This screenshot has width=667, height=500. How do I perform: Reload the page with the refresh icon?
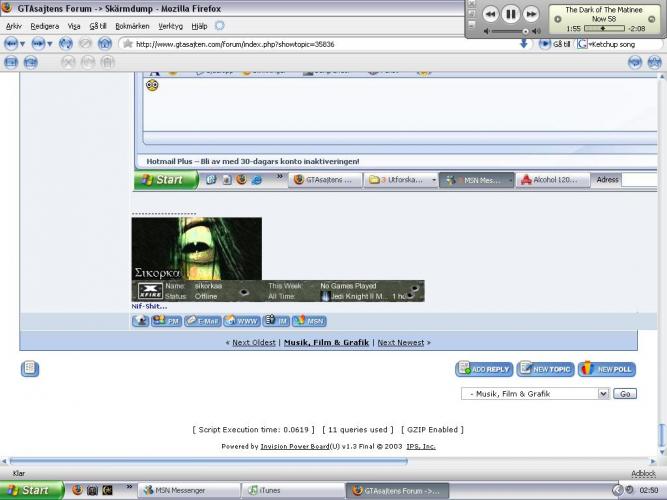(x=66, y=44)
